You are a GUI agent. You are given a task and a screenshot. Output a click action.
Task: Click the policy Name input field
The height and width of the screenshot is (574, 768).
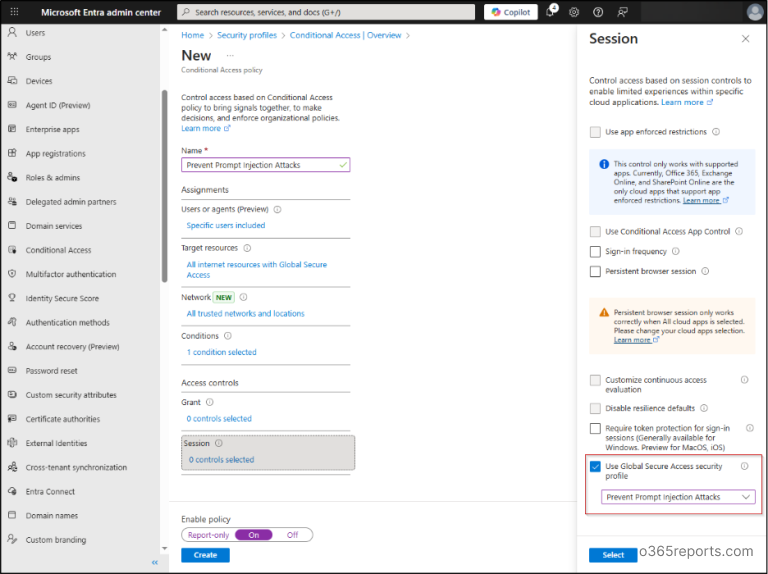[x=265, y=165]
